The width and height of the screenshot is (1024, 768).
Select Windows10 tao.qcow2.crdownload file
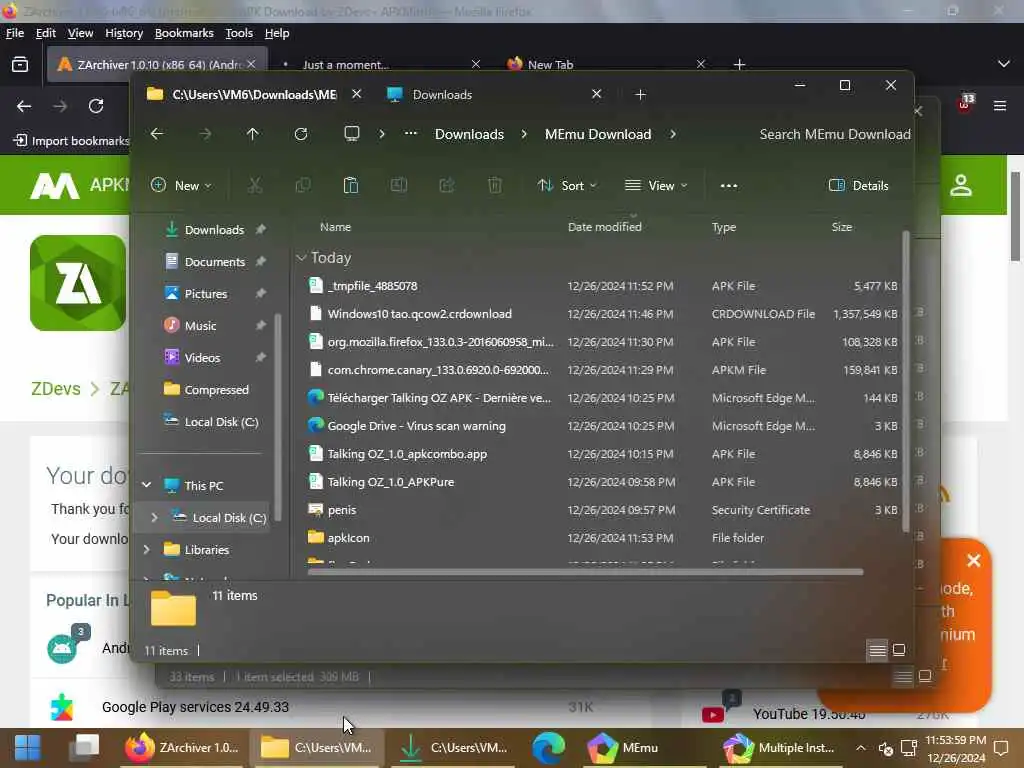tap(603, 313)
